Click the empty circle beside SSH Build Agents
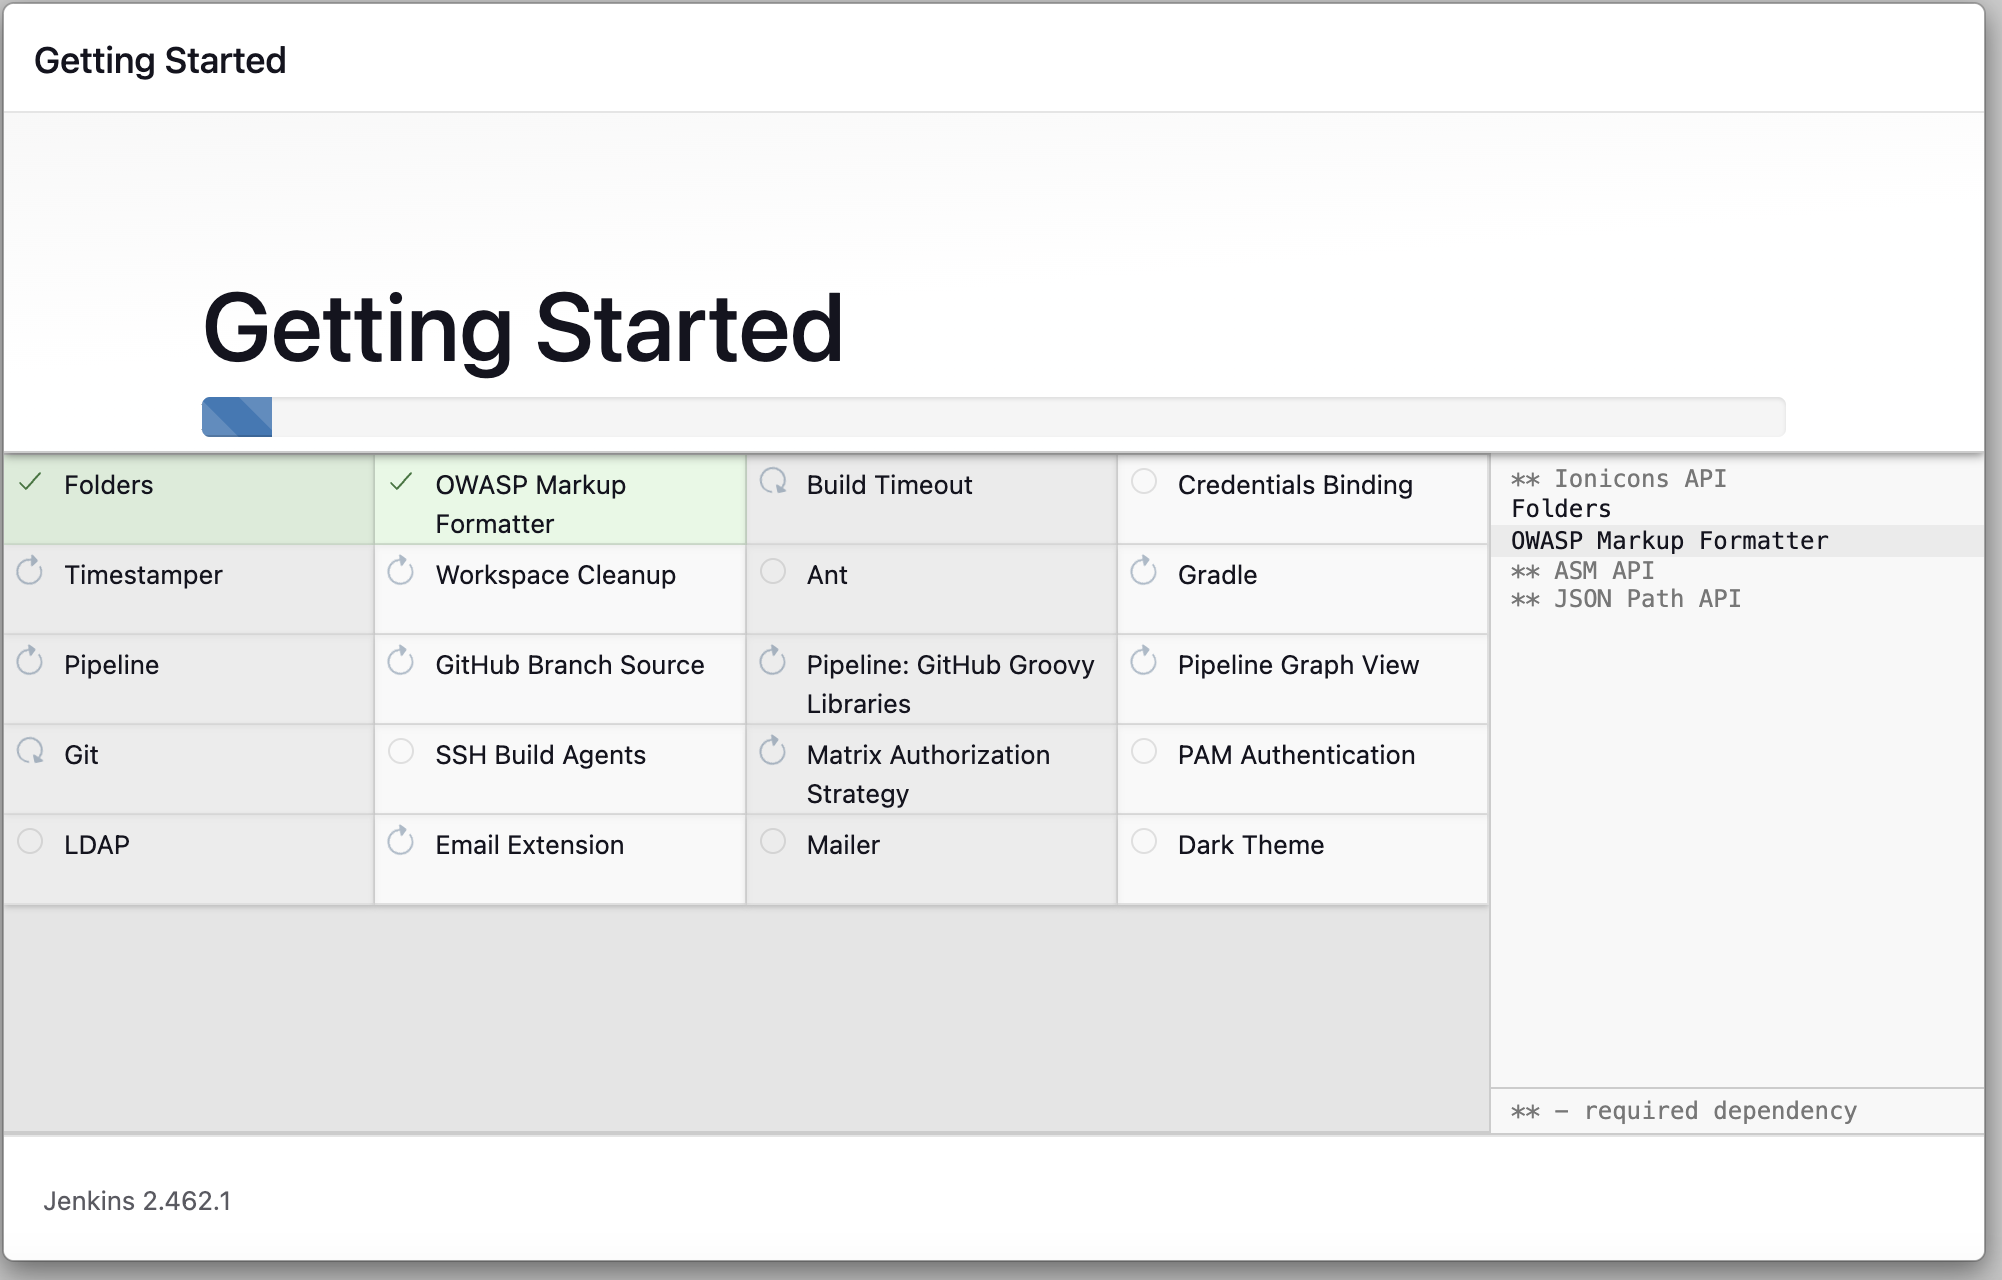The height and width of the screenshot is (1280, 2002). click(x=401, y=751)
